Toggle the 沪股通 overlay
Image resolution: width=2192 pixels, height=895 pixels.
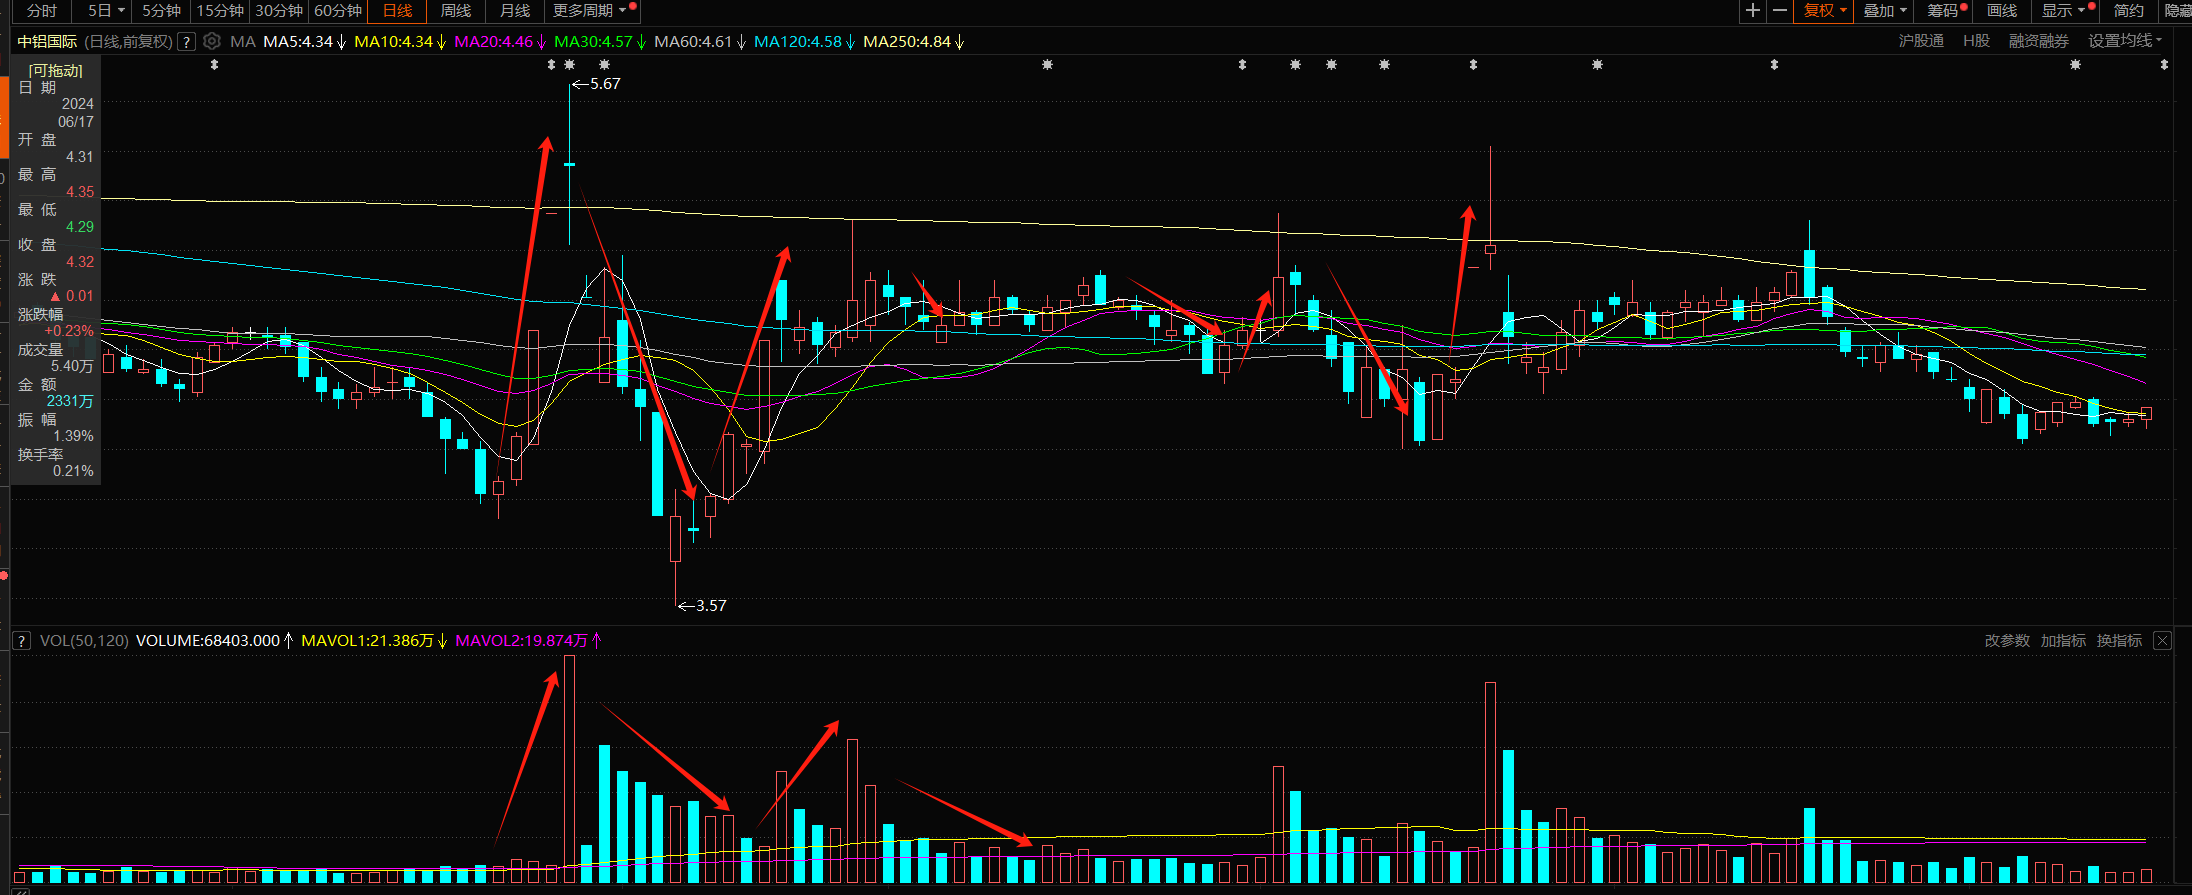(x=1921, y=41)
